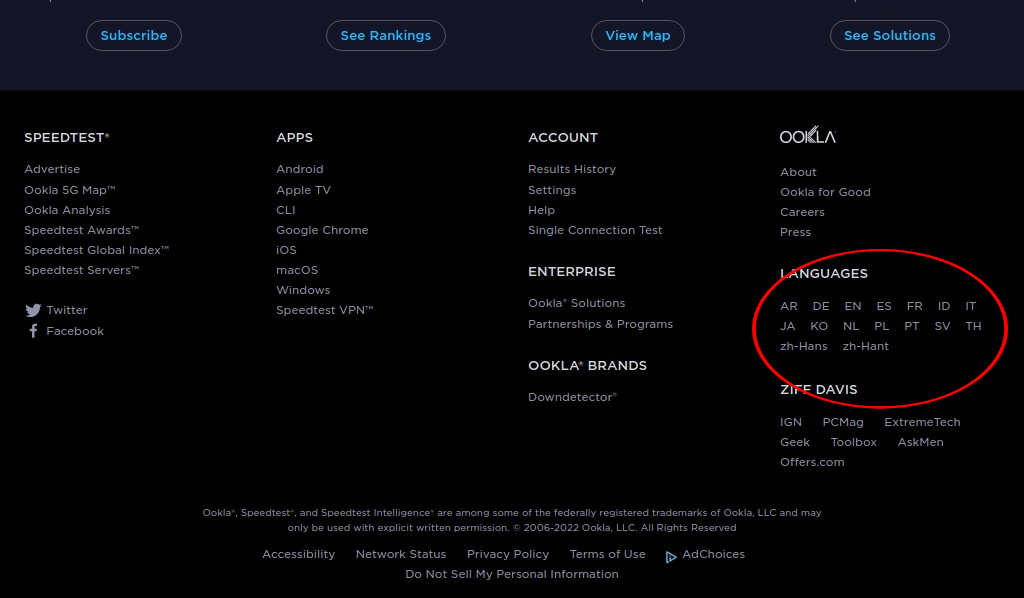The image size is (1024, 598).
Task: Open Ookla for Good
Action: coord(825,193)
